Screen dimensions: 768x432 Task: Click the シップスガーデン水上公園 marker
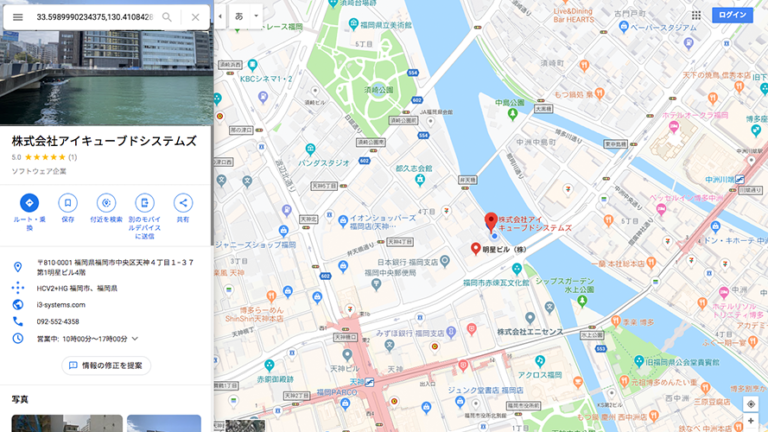point(582,301)
